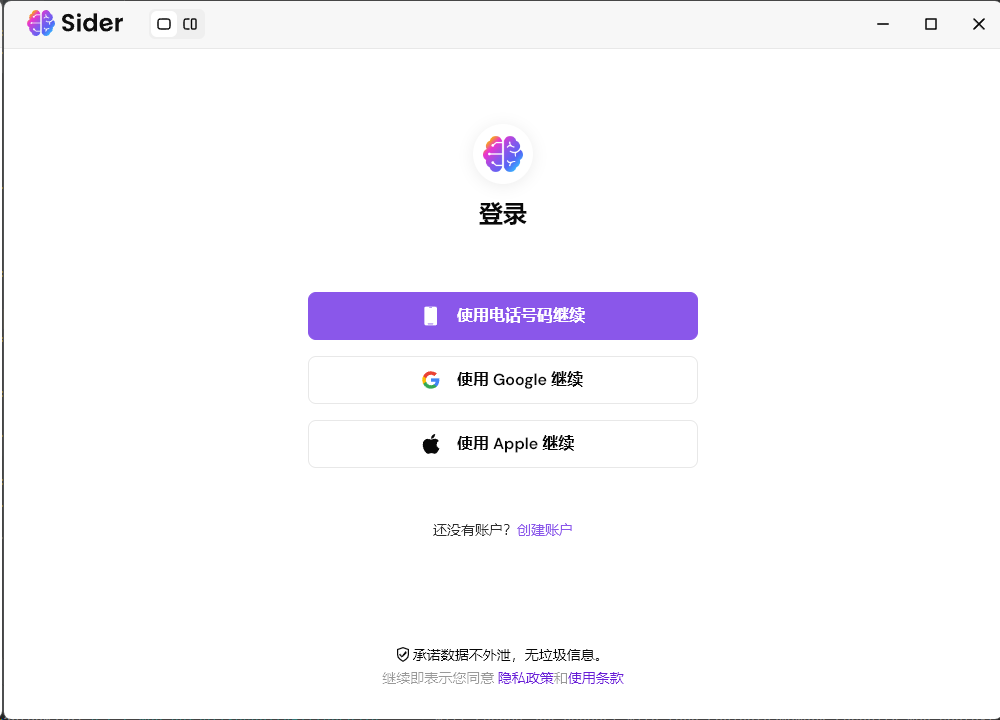Switch to sidebar split mode icon
This screenshot has height=720, width=1000.
click(x=190, y=24)
